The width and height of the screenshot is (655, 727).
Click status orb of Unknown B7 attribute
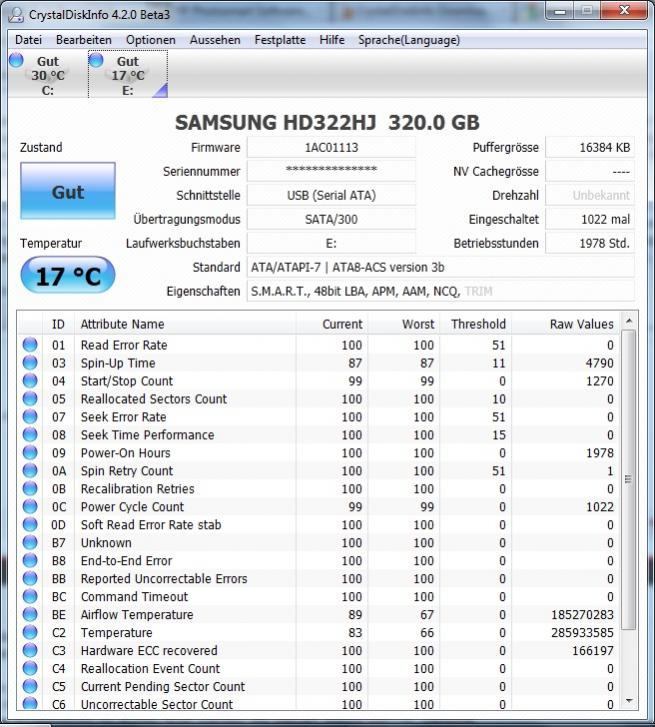[30, 542]
